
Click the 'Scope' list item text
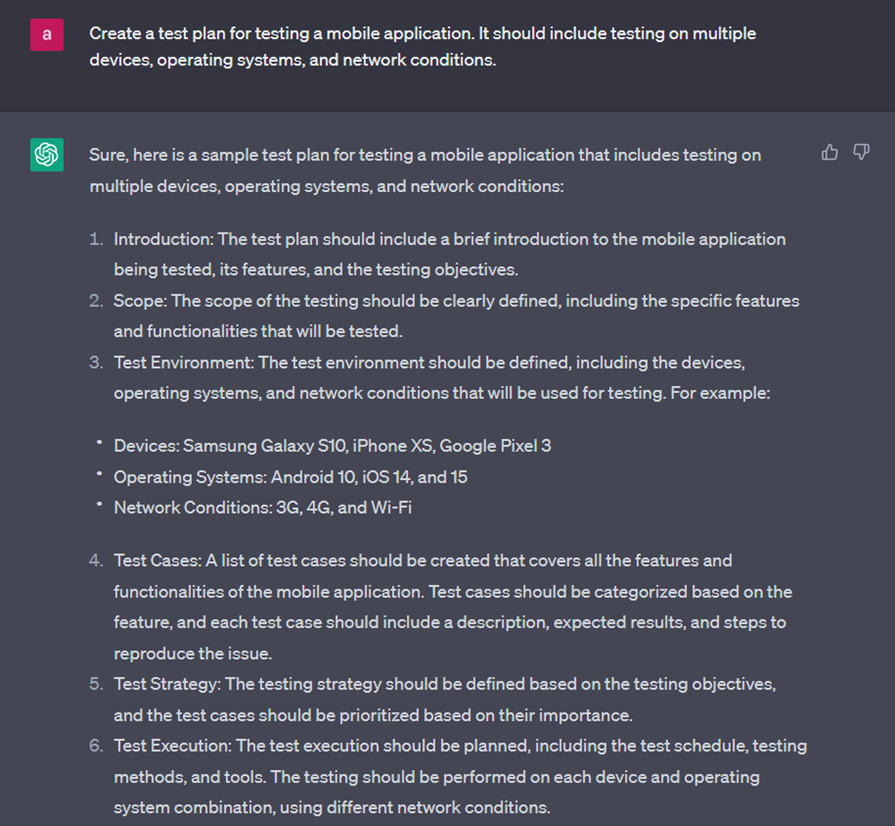tap(456, 316)
